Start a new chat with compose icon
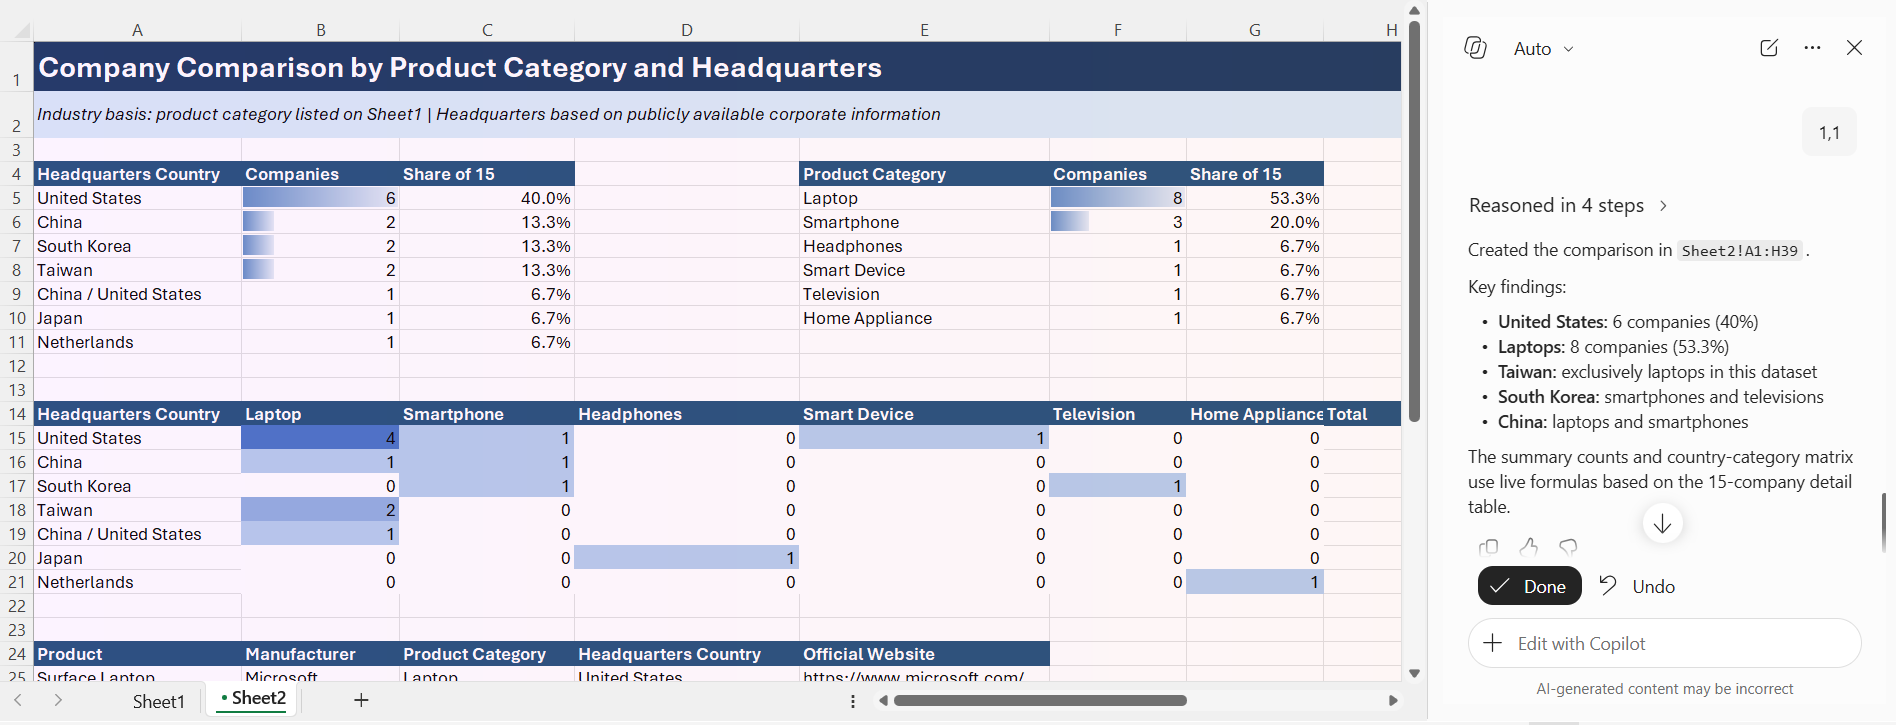Viewport: 1896px width, 725px height. click(1769, 48)
